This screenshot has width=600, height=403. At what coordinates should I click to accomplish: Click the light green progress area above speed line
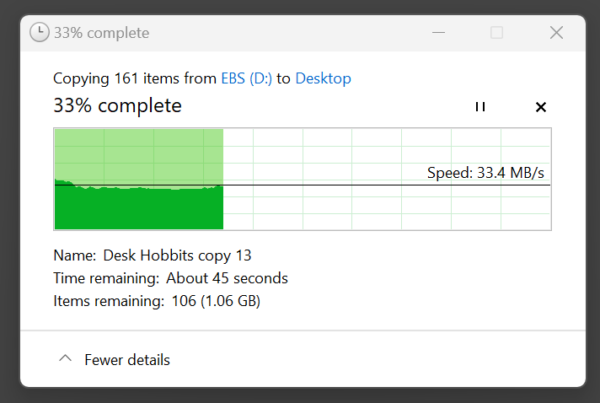pyautogui.click(x=138, y=155)
